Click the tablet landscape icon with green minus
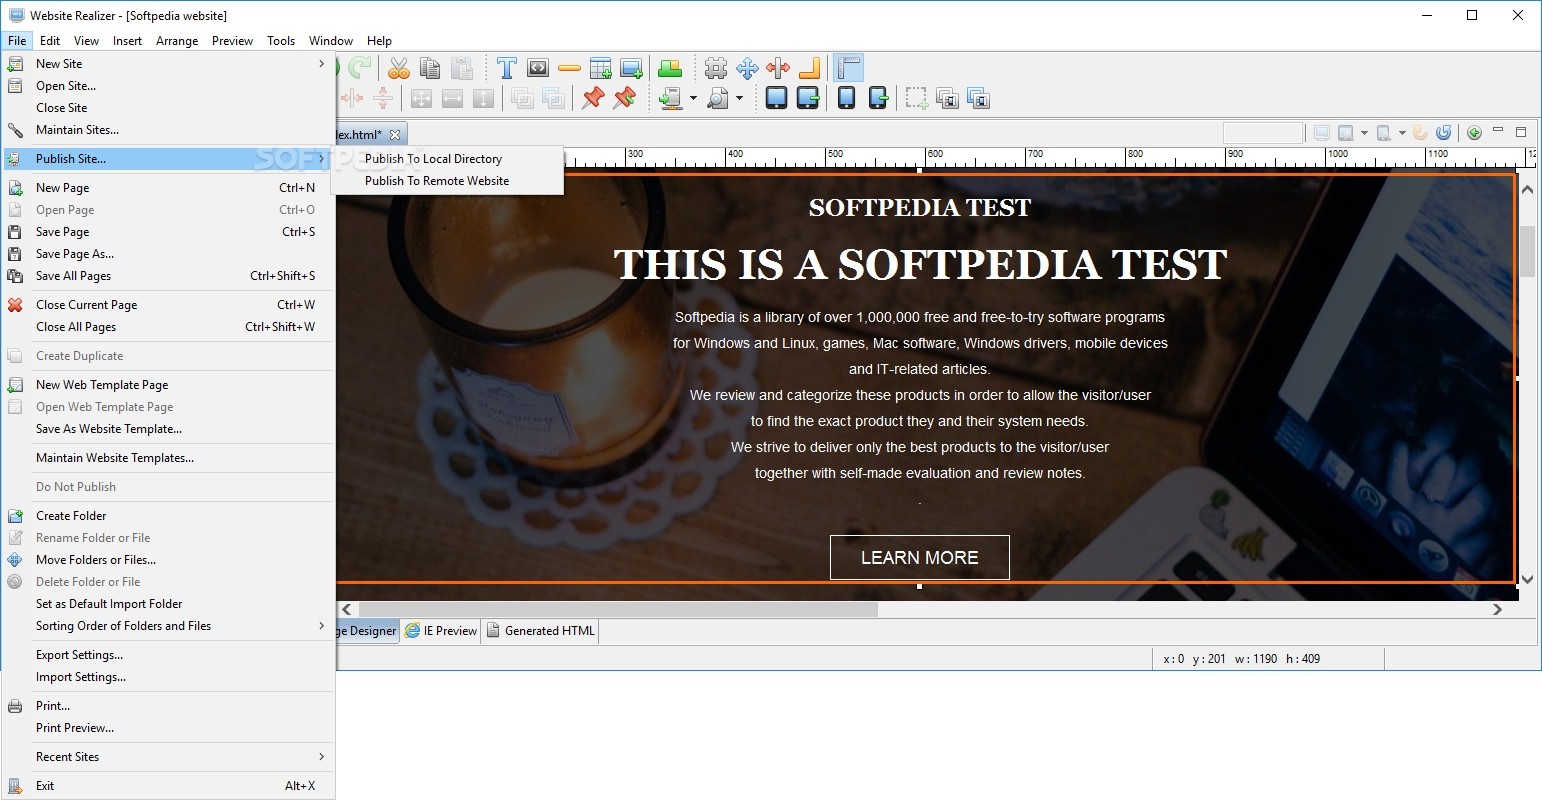The image size is (1542, 800). tap(808, 98)
